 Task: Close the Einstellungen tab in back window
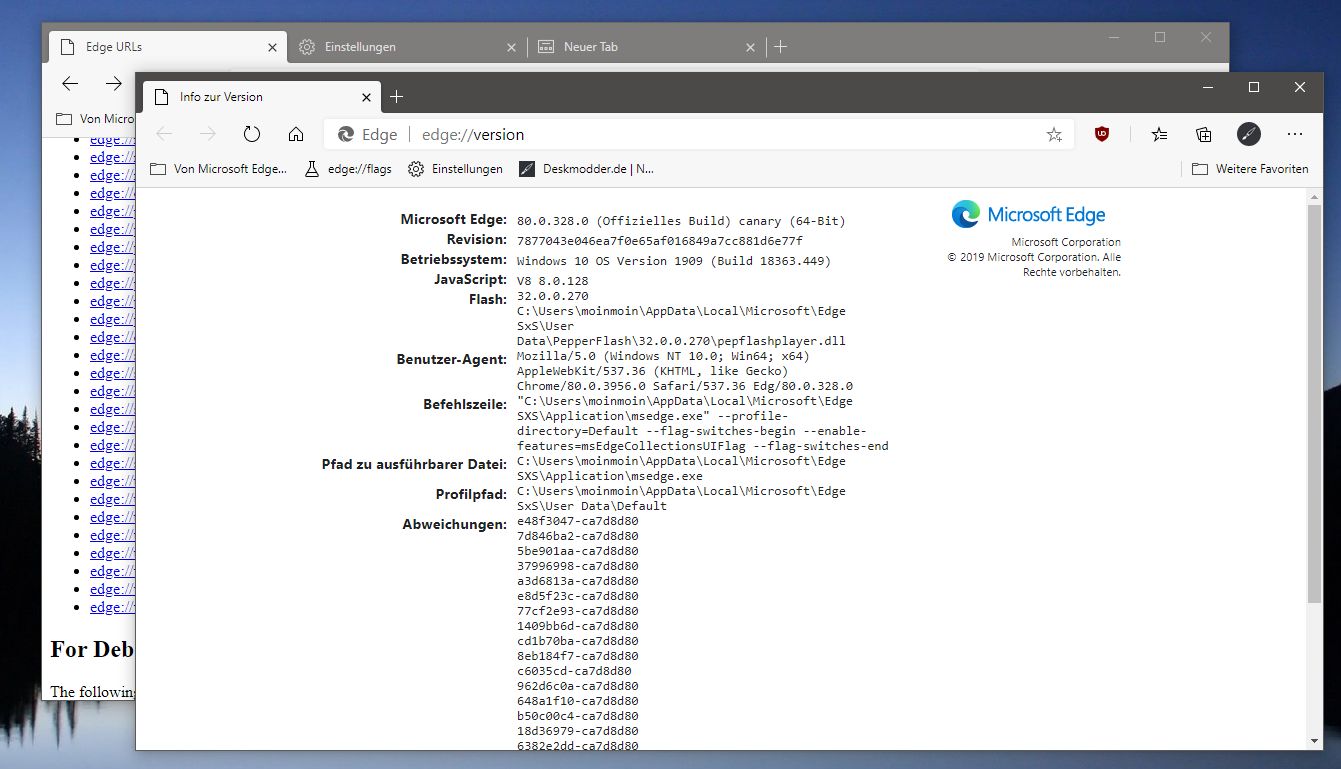click(x=511, y=47)
